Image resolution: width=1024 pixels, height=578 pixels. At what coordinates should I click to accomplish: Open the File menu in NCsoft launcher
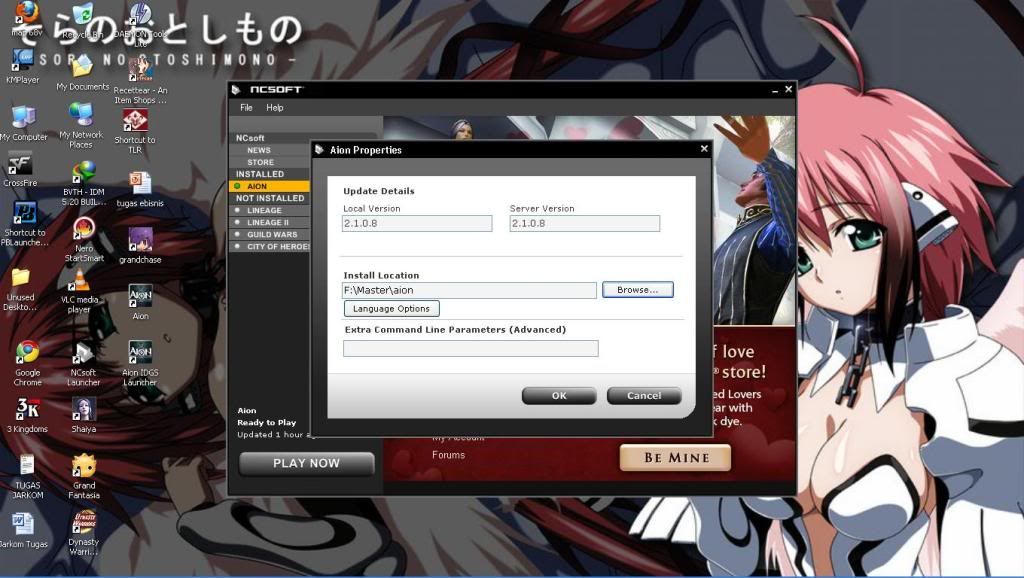246,108
